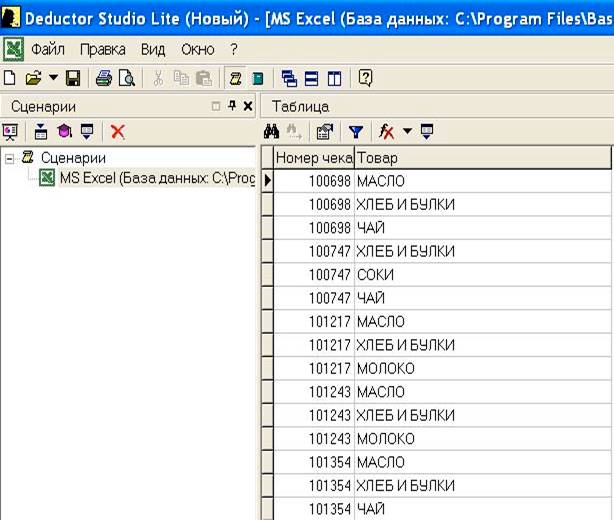Image resolution: width=614 pixels, height=520 pixels.
Task: Open the dropdown arrow beside Open folder
Action: [53, 78]
